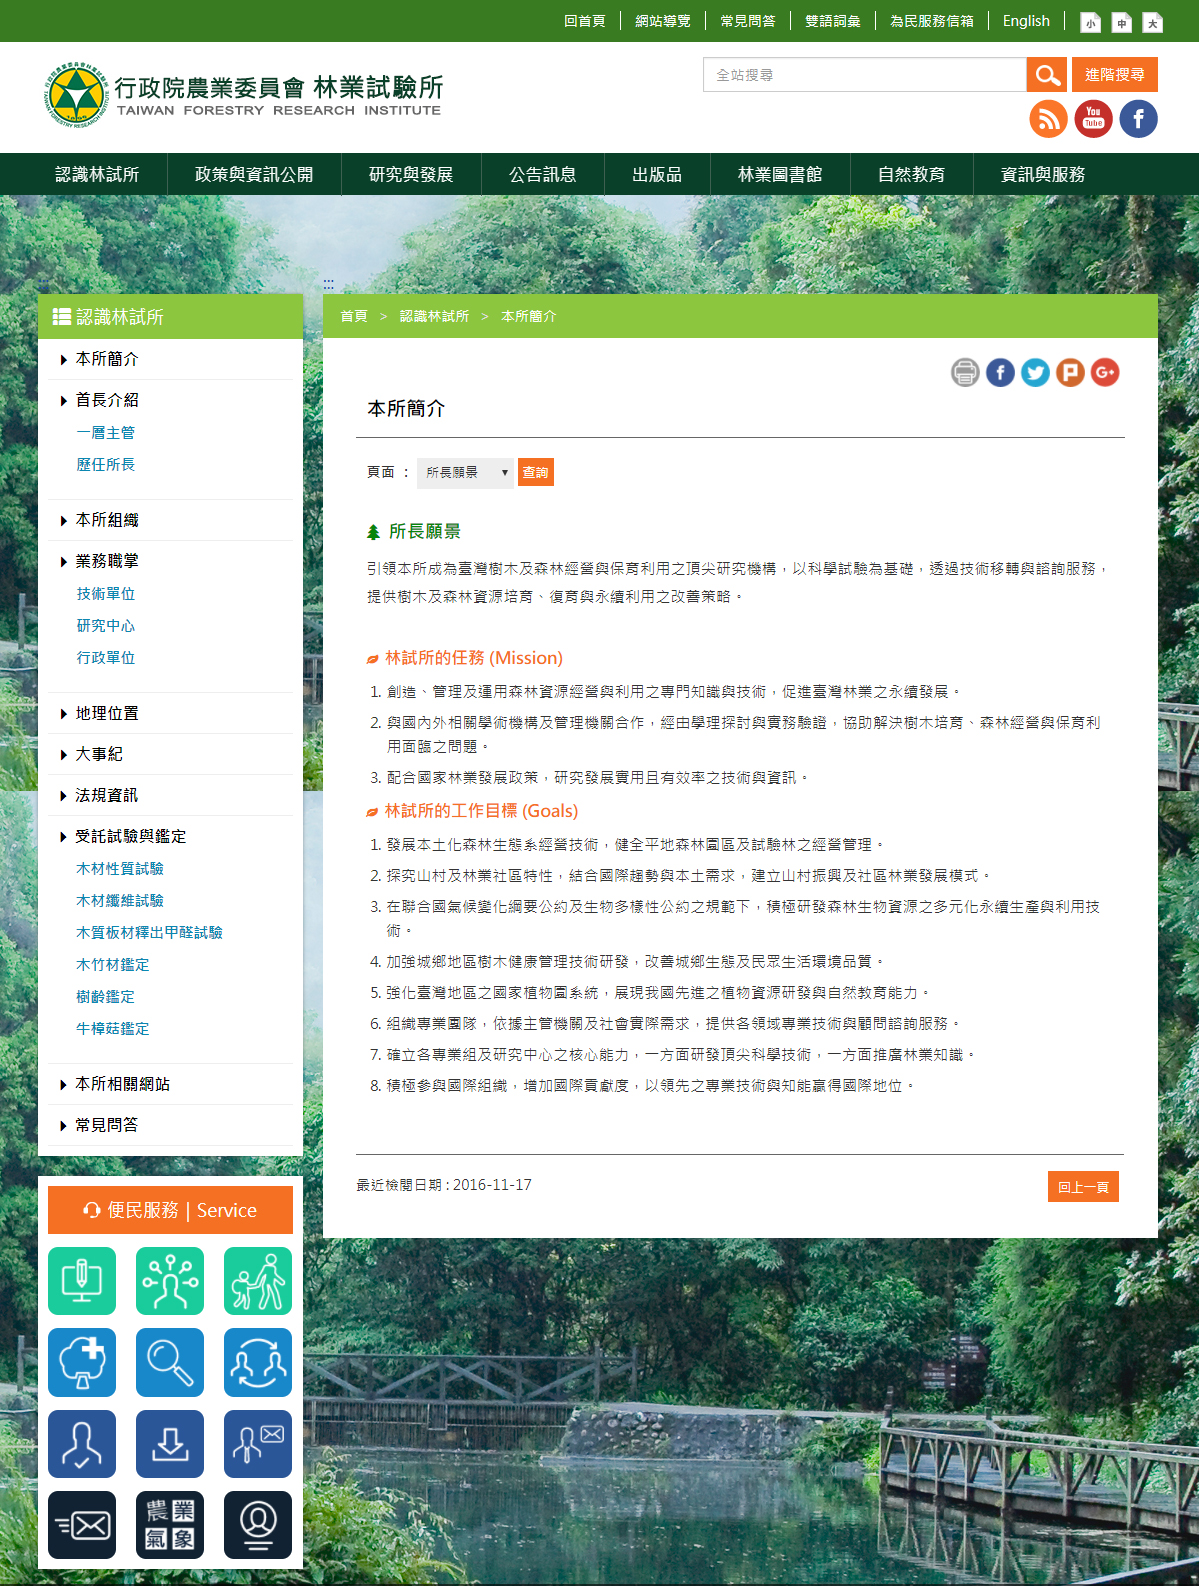Share the page on Plurk

(1070, 373)
